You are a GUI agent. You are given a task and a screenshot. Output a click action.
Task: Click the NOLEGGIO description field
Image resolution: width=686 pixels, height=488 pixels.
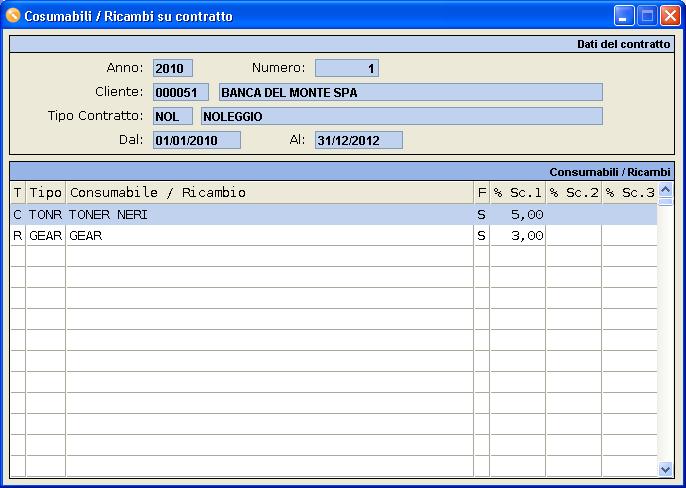pyautogui.click(x=402, y=116)
